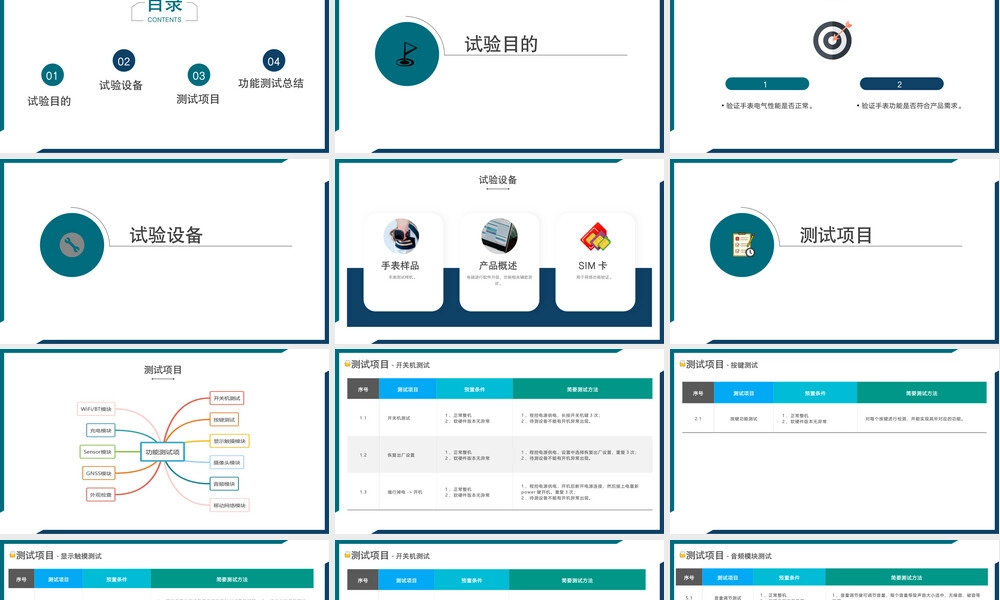Image resolution: width=1000 pixels, height=600 pixels.
Task: Click the 开关机测试 mind map node
Action: tap(227, 398)
